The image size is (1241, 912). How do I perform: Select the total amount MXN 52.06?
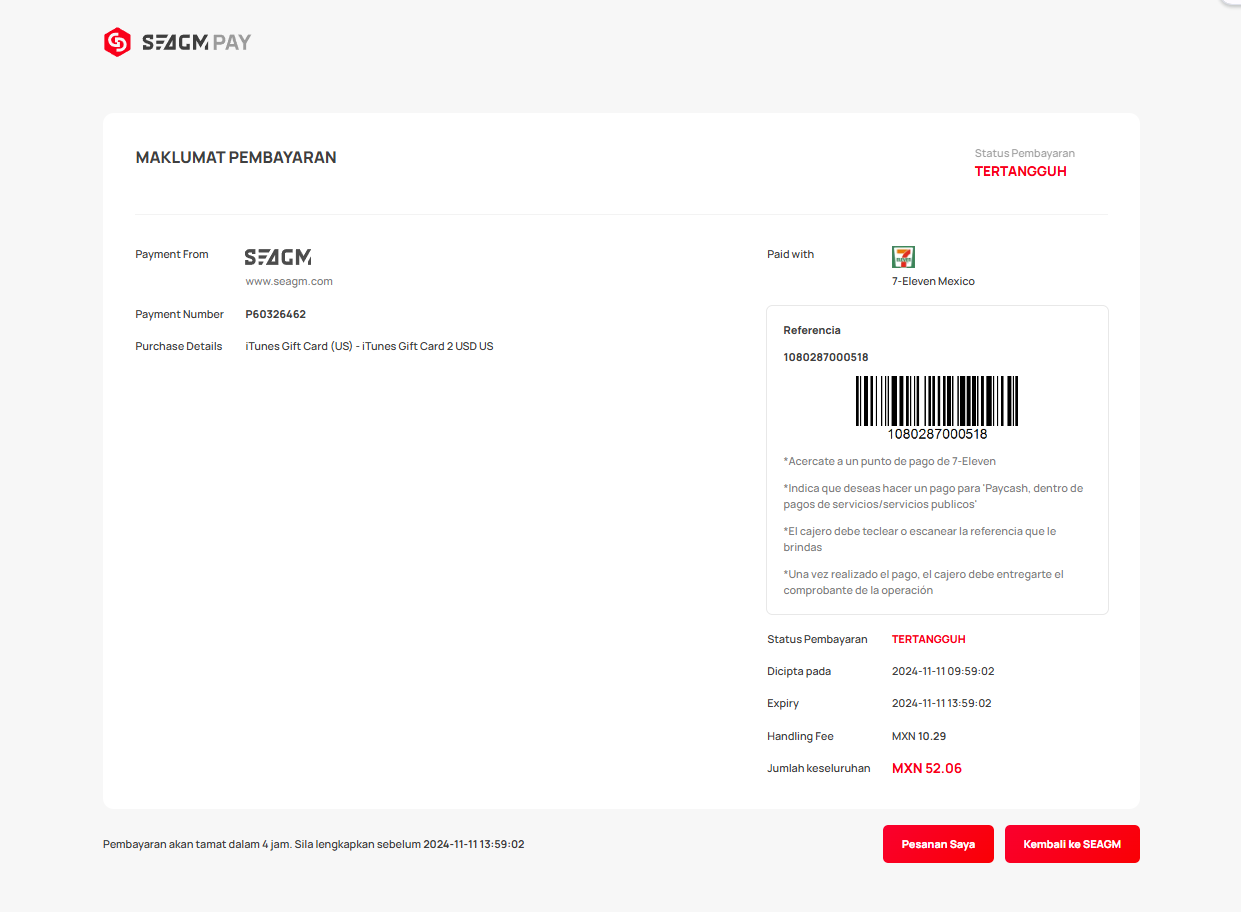click(x=927, y=769)
